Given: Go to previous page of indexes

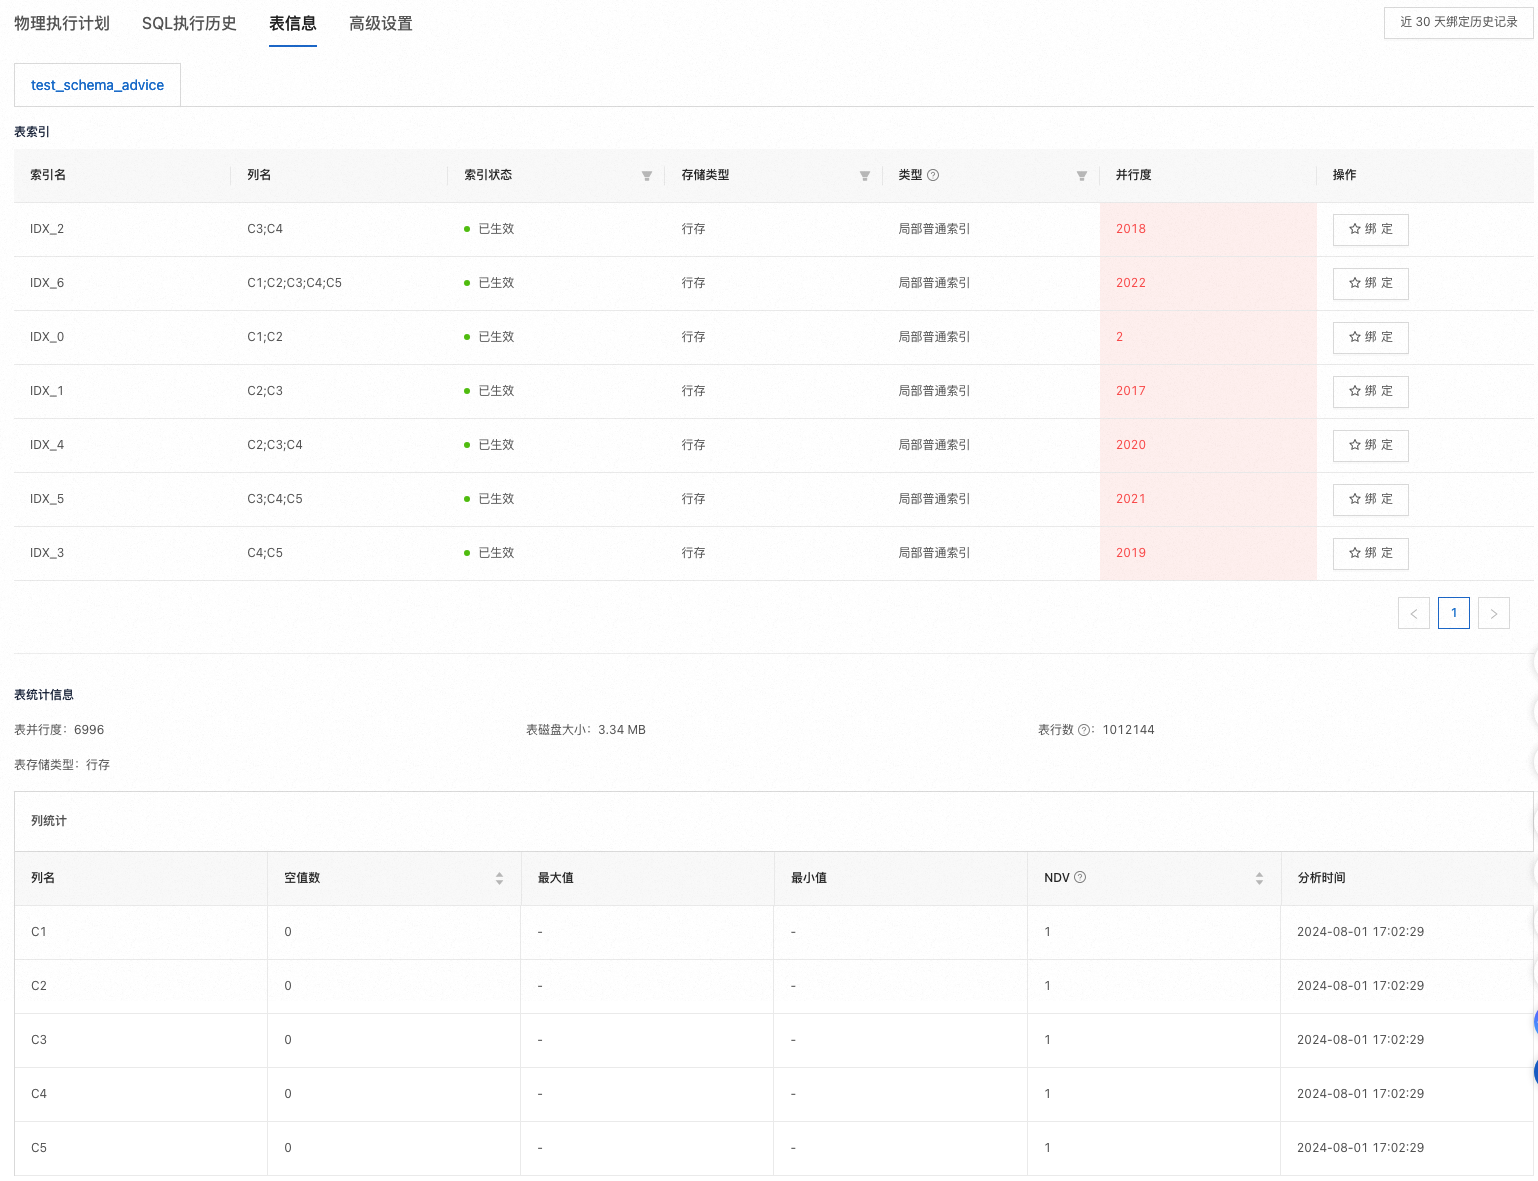Looking at the screenshot, I should [1414, 613].
